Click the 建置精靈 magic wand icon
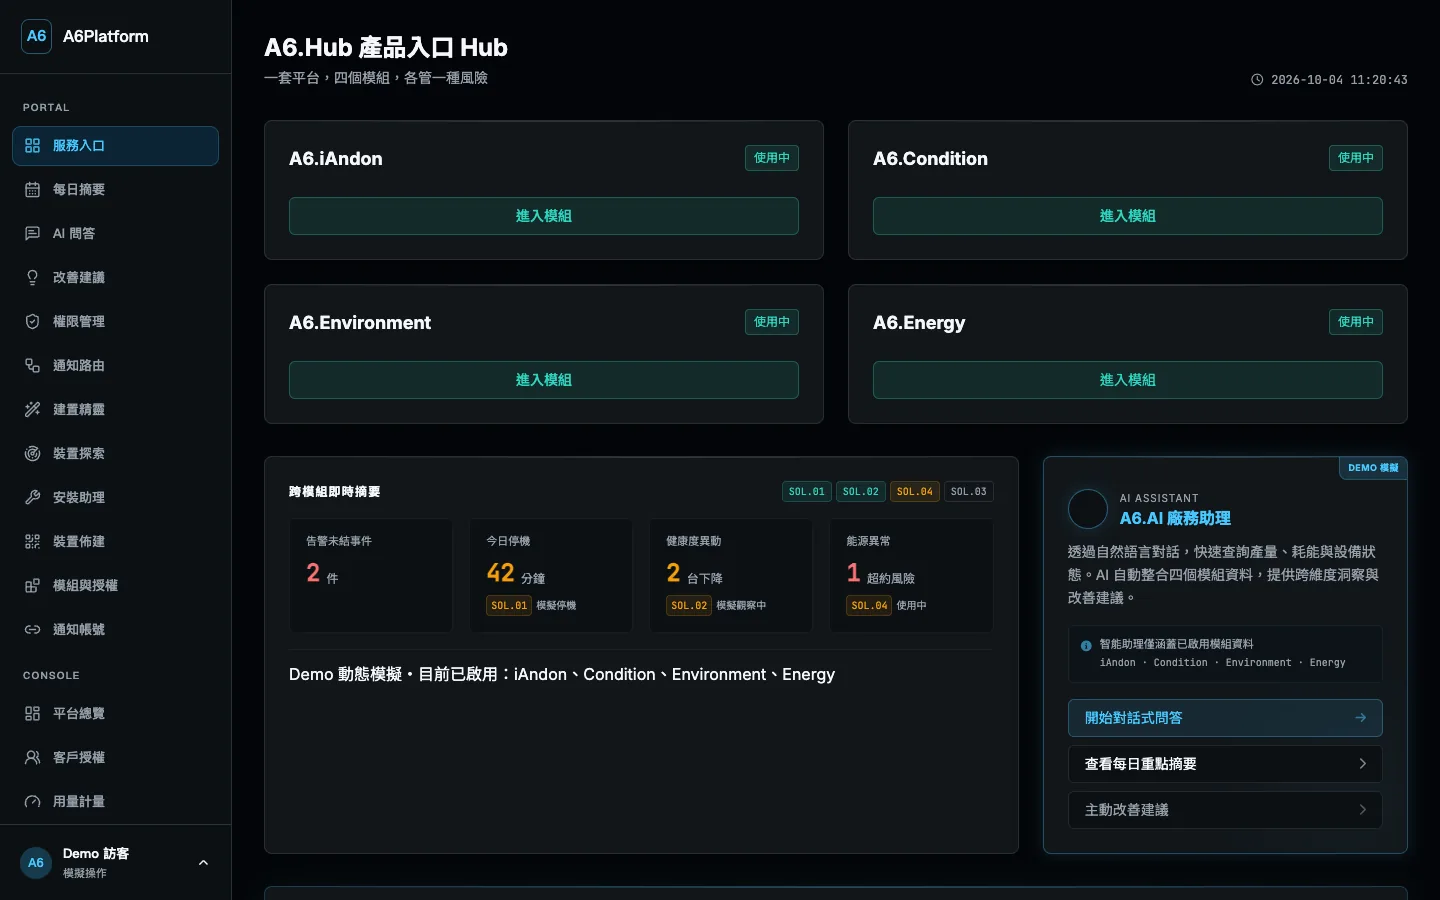The width and height of the screenshot is (1440, 900). click(x=32, y=410)
